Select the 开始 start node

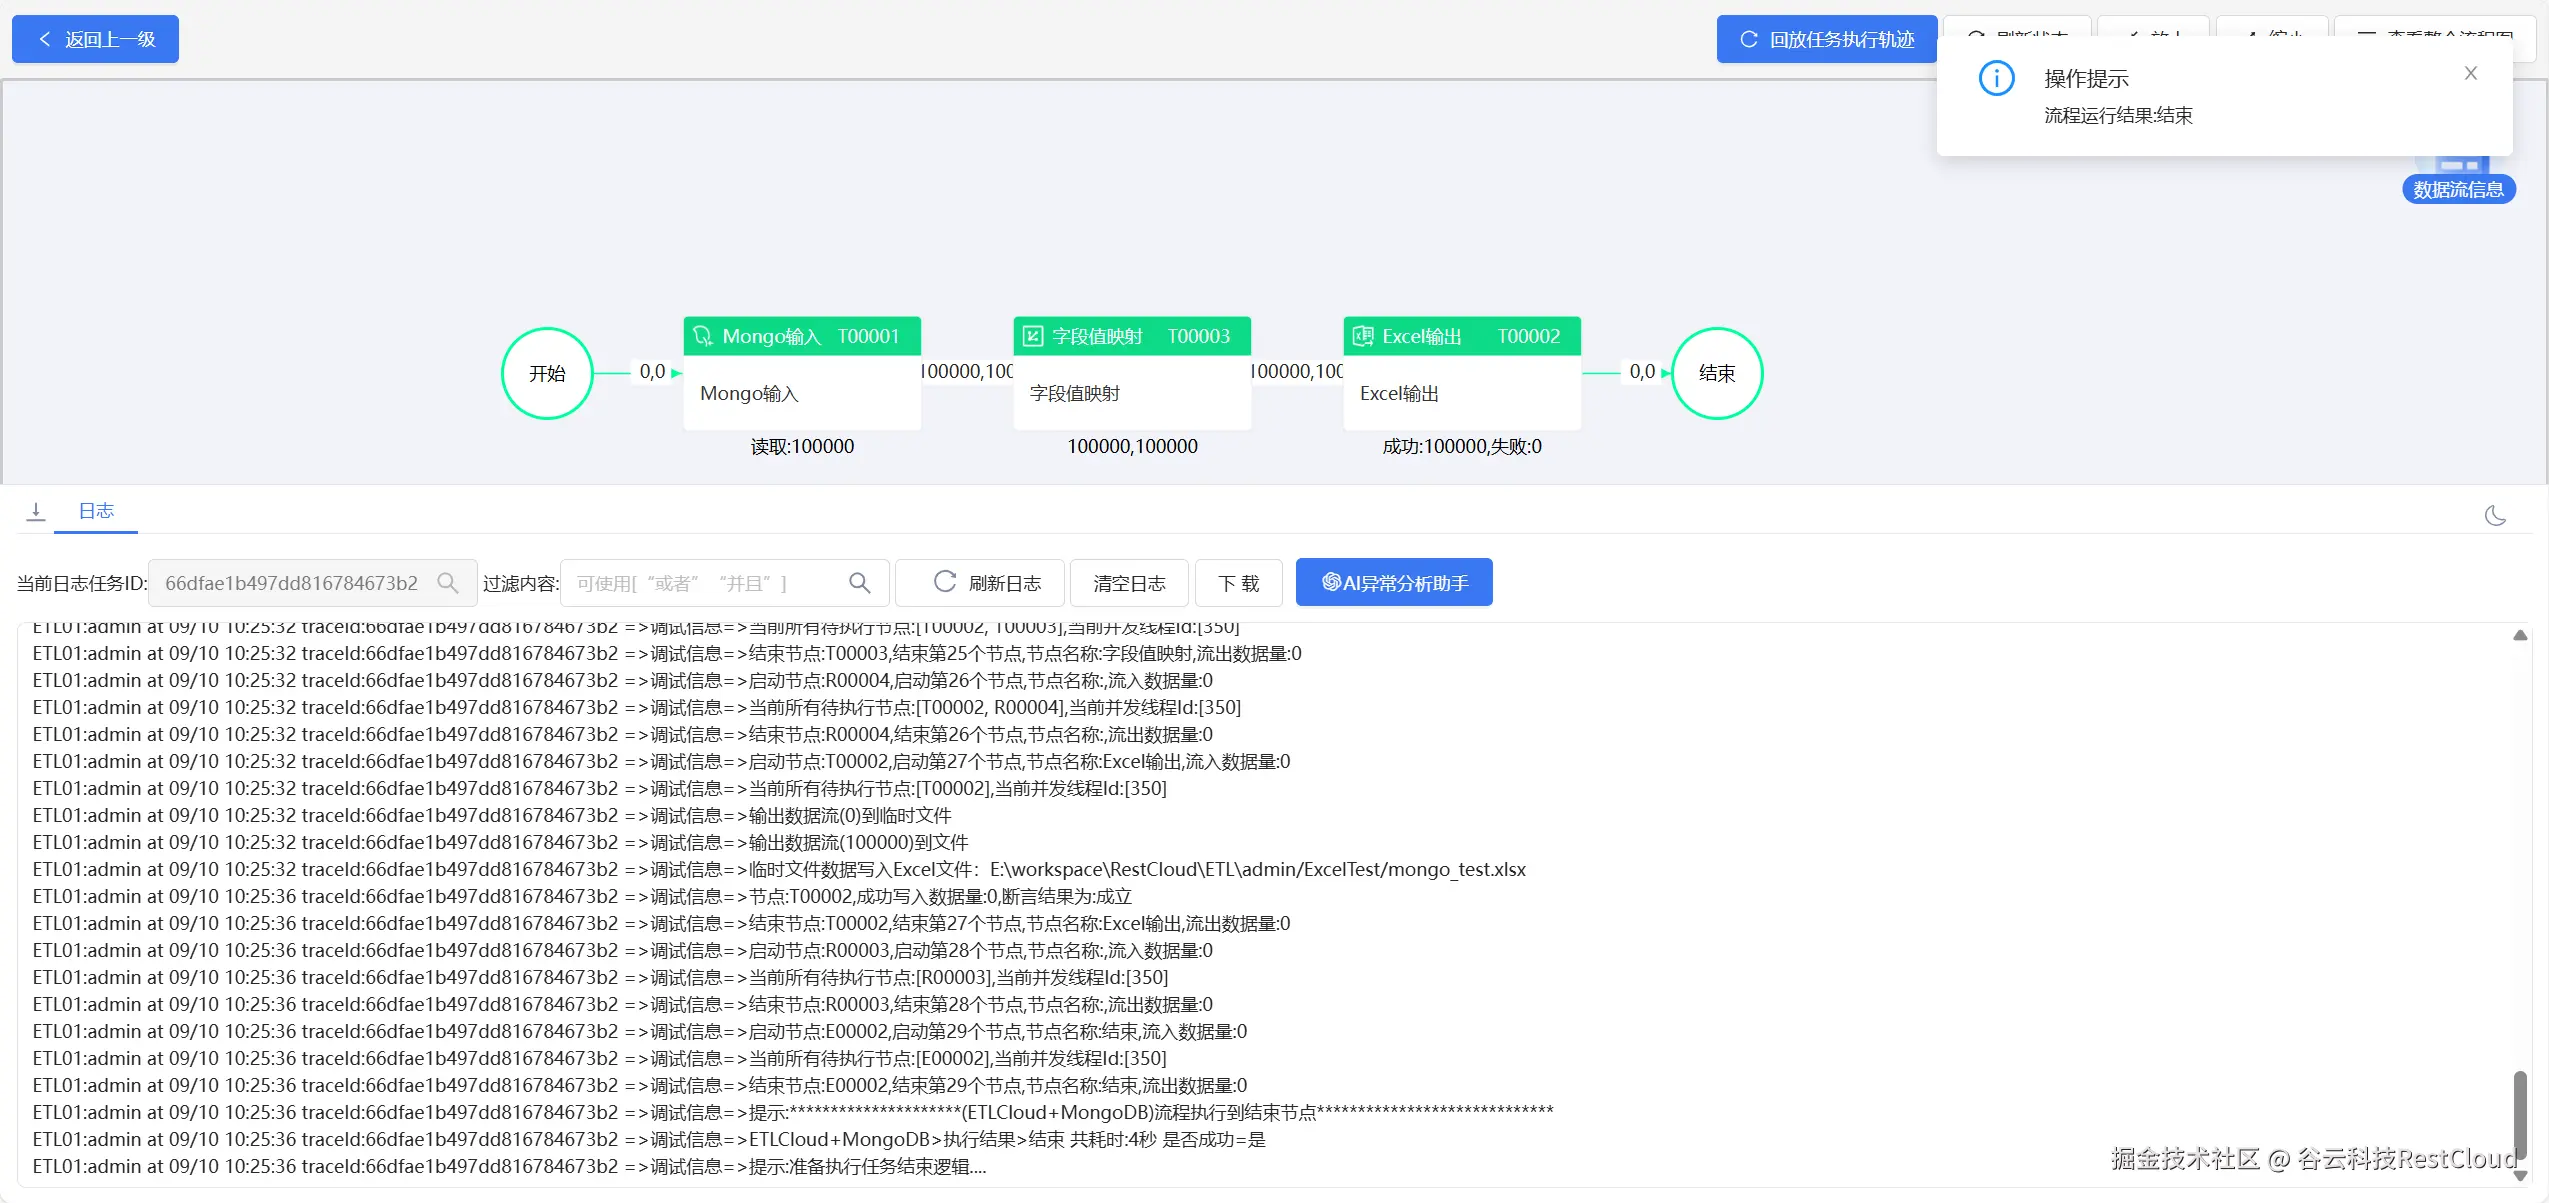547,373
